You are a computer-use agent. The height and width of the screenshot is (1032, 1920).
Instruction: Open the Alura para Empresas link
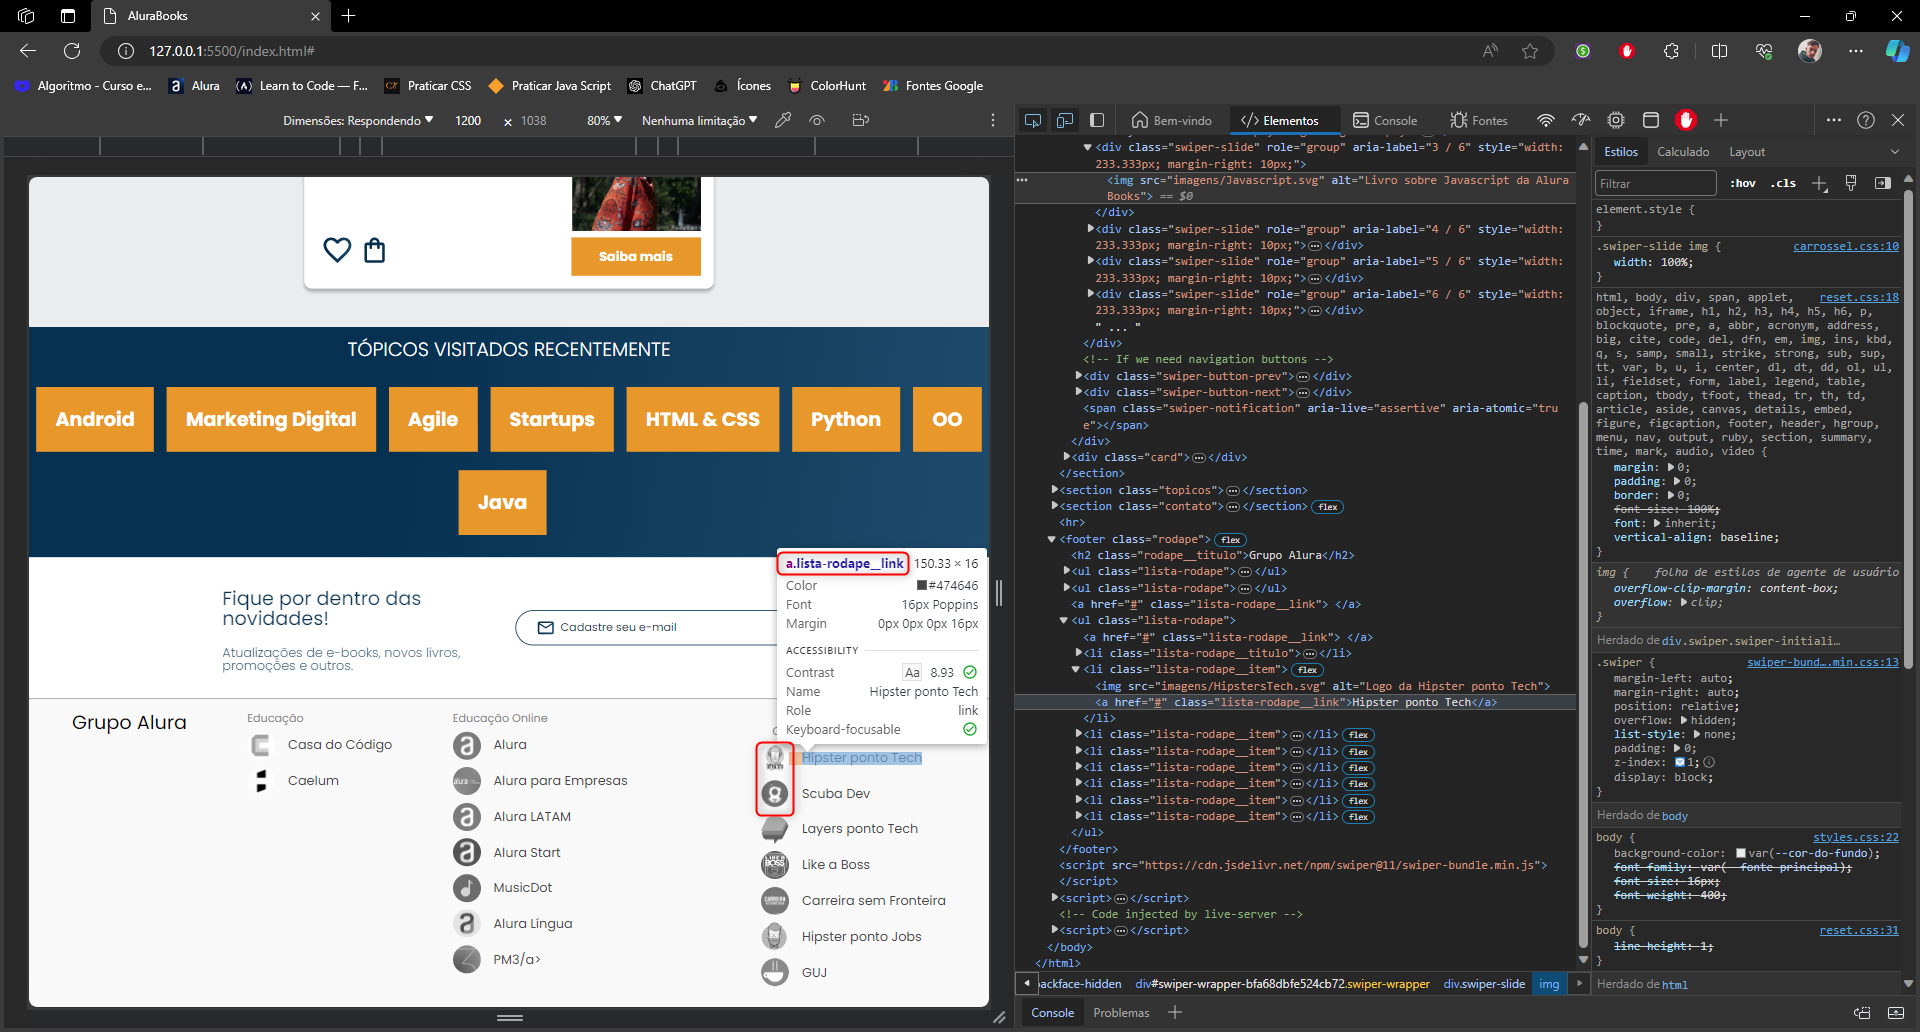[560, 781]
